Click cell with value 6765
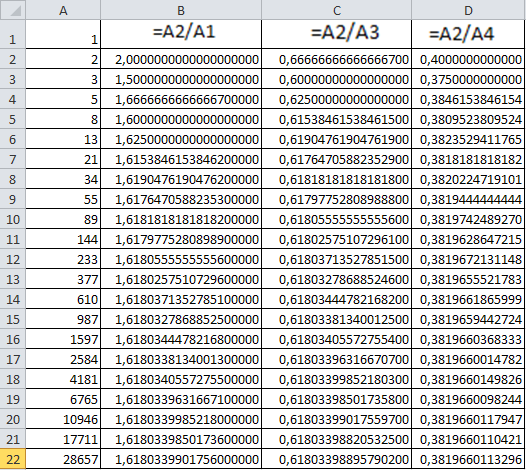This screenshot has width=526, height=470. point(63,399)
